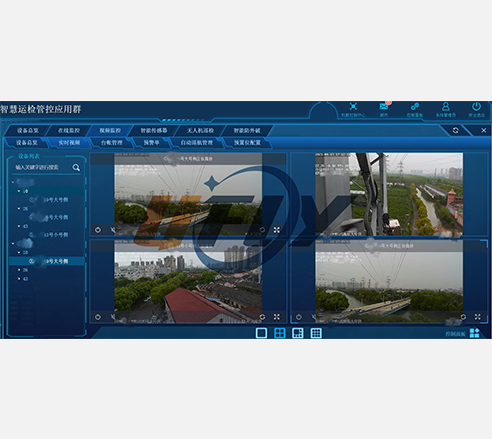
Task: Select the one-large-plus-small windows layout
Action: pyautogui.click(x=298, y=333)
